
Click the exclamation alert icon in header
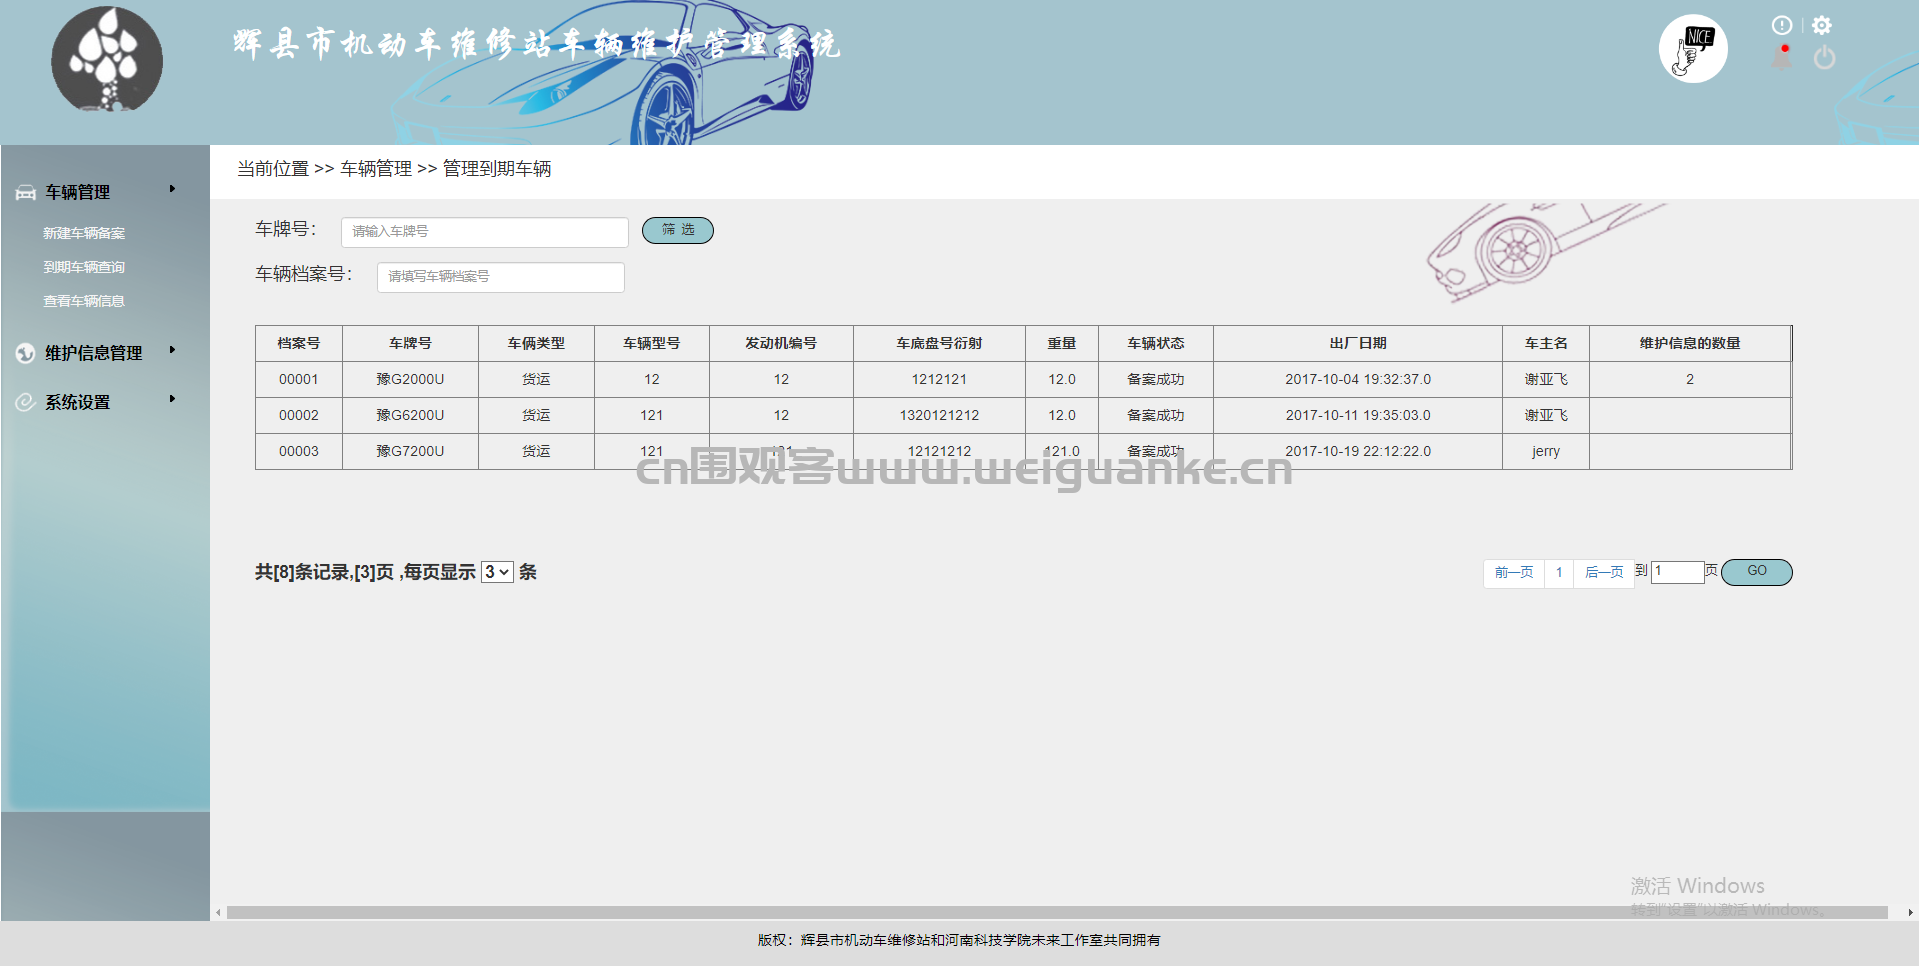[x=1782, y=25]
